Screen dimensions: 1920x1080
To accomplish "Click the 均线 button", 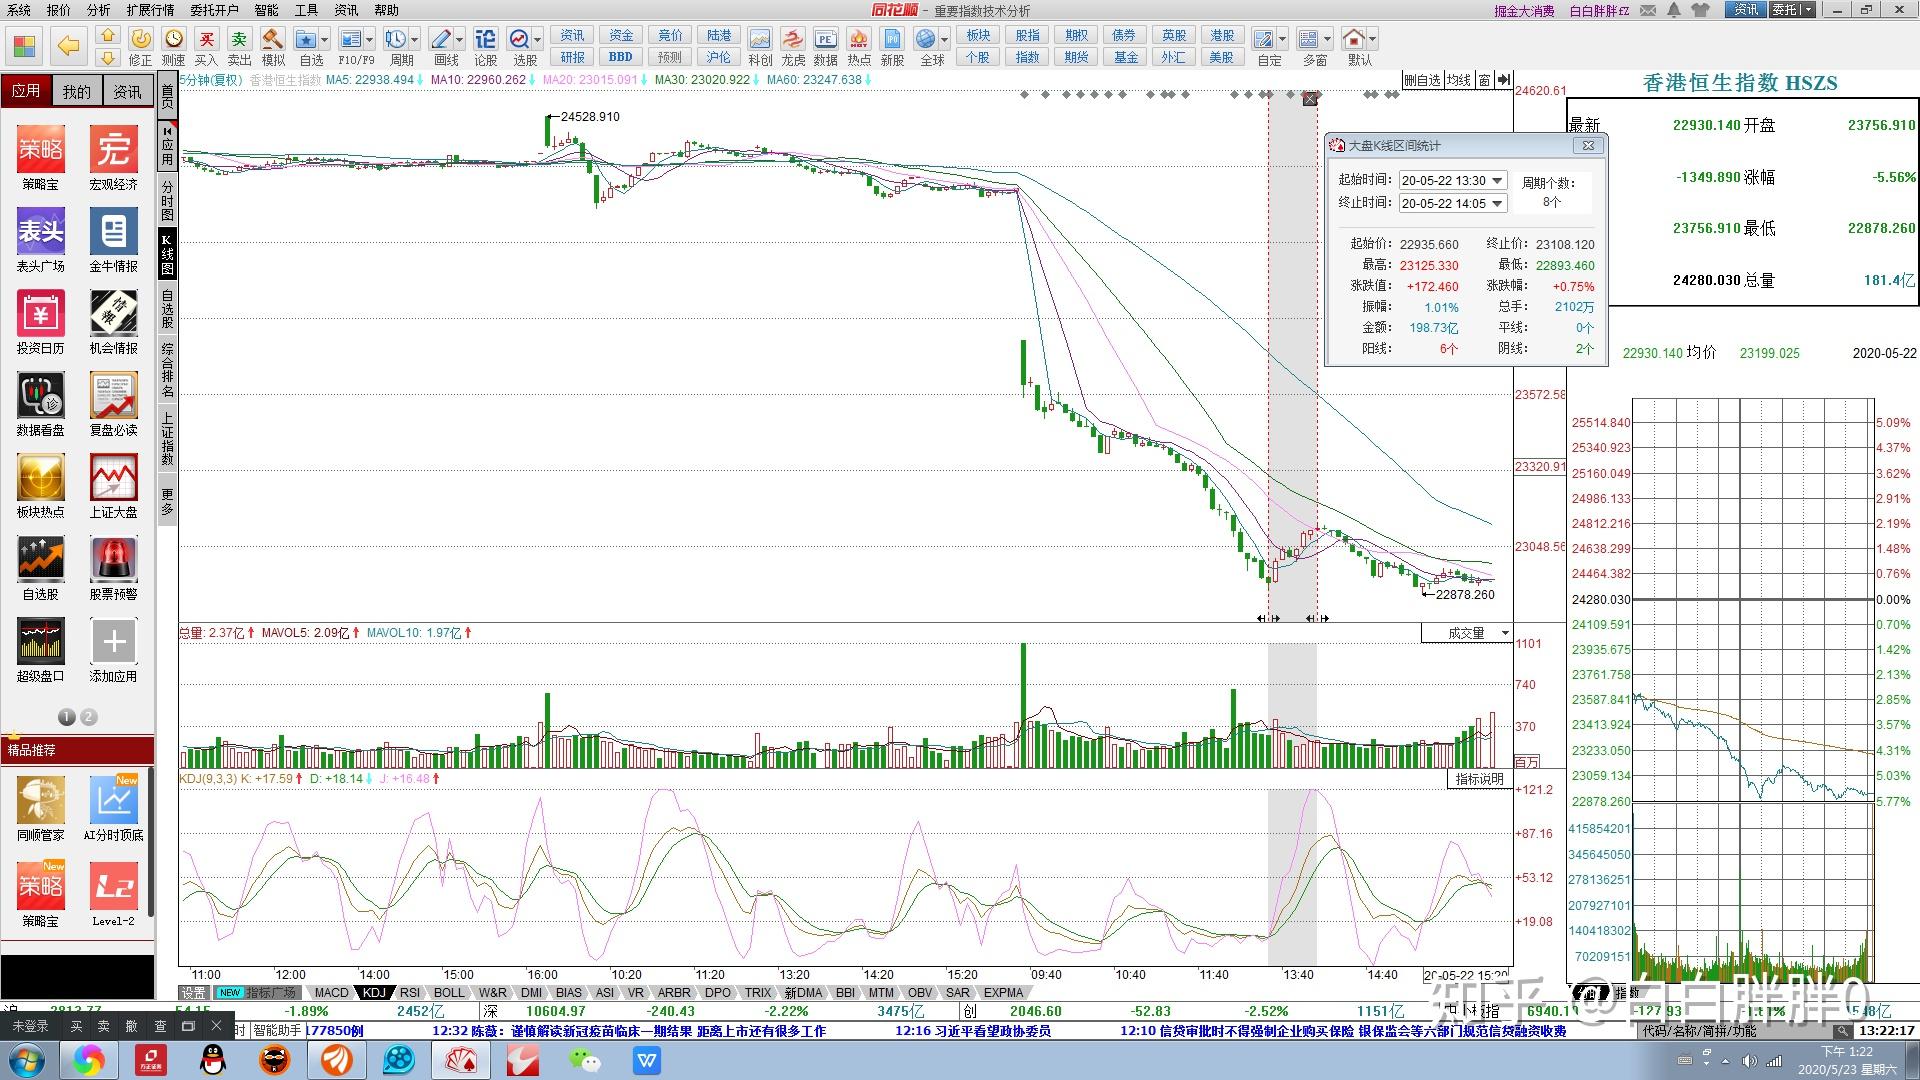I will click(1458, 80).
